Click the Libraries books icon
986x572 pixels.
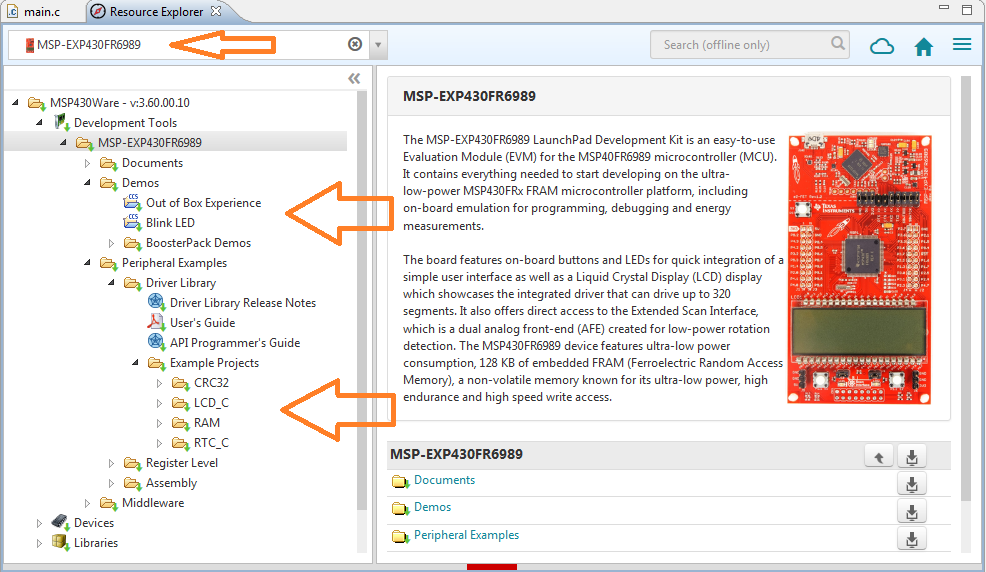point(60,542)
